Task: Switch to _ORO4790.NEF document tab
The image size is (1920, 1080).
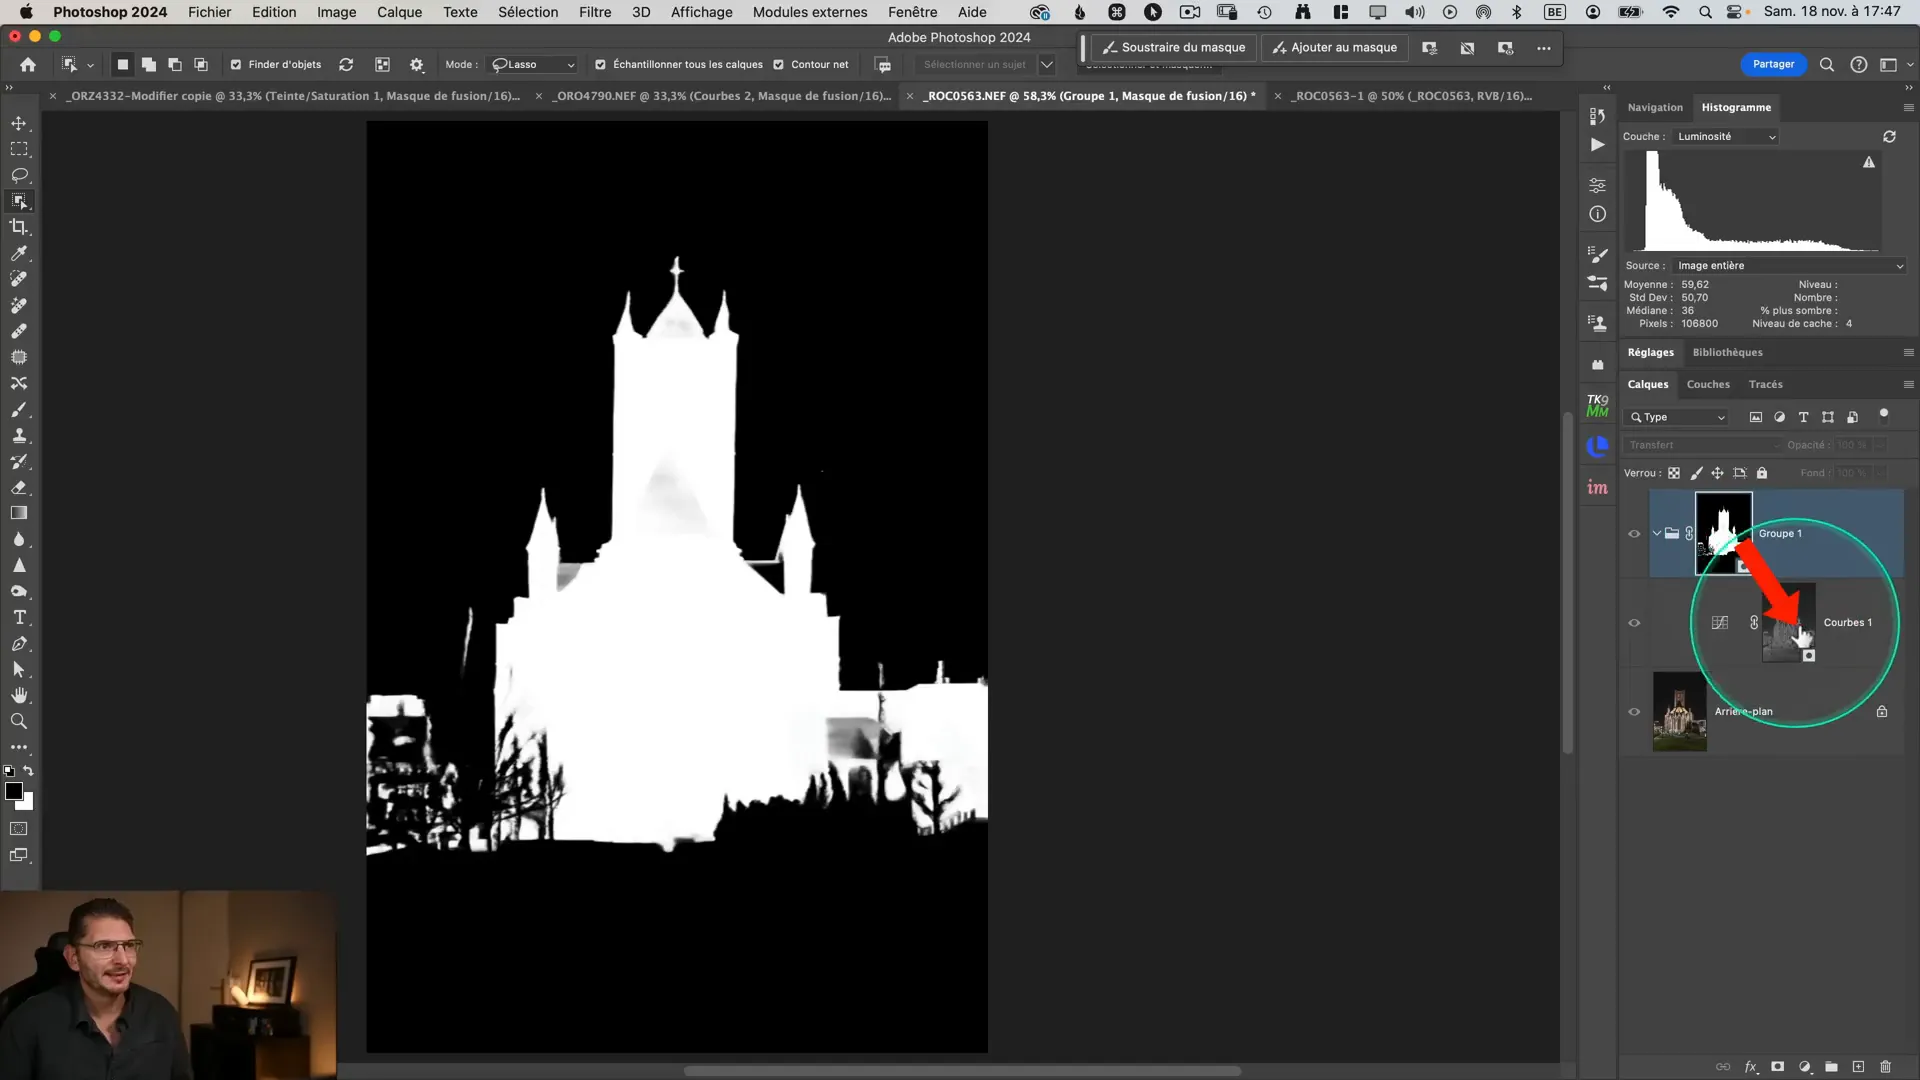Action: click(x=723, y=96)
